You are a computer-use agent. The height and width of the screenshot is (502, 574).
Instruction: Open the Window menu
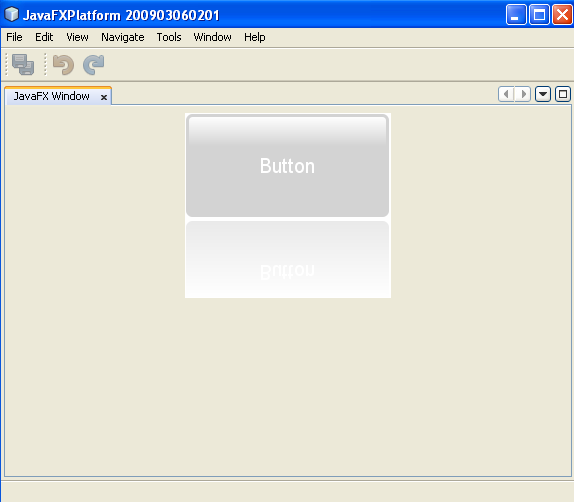click(212, 37)
